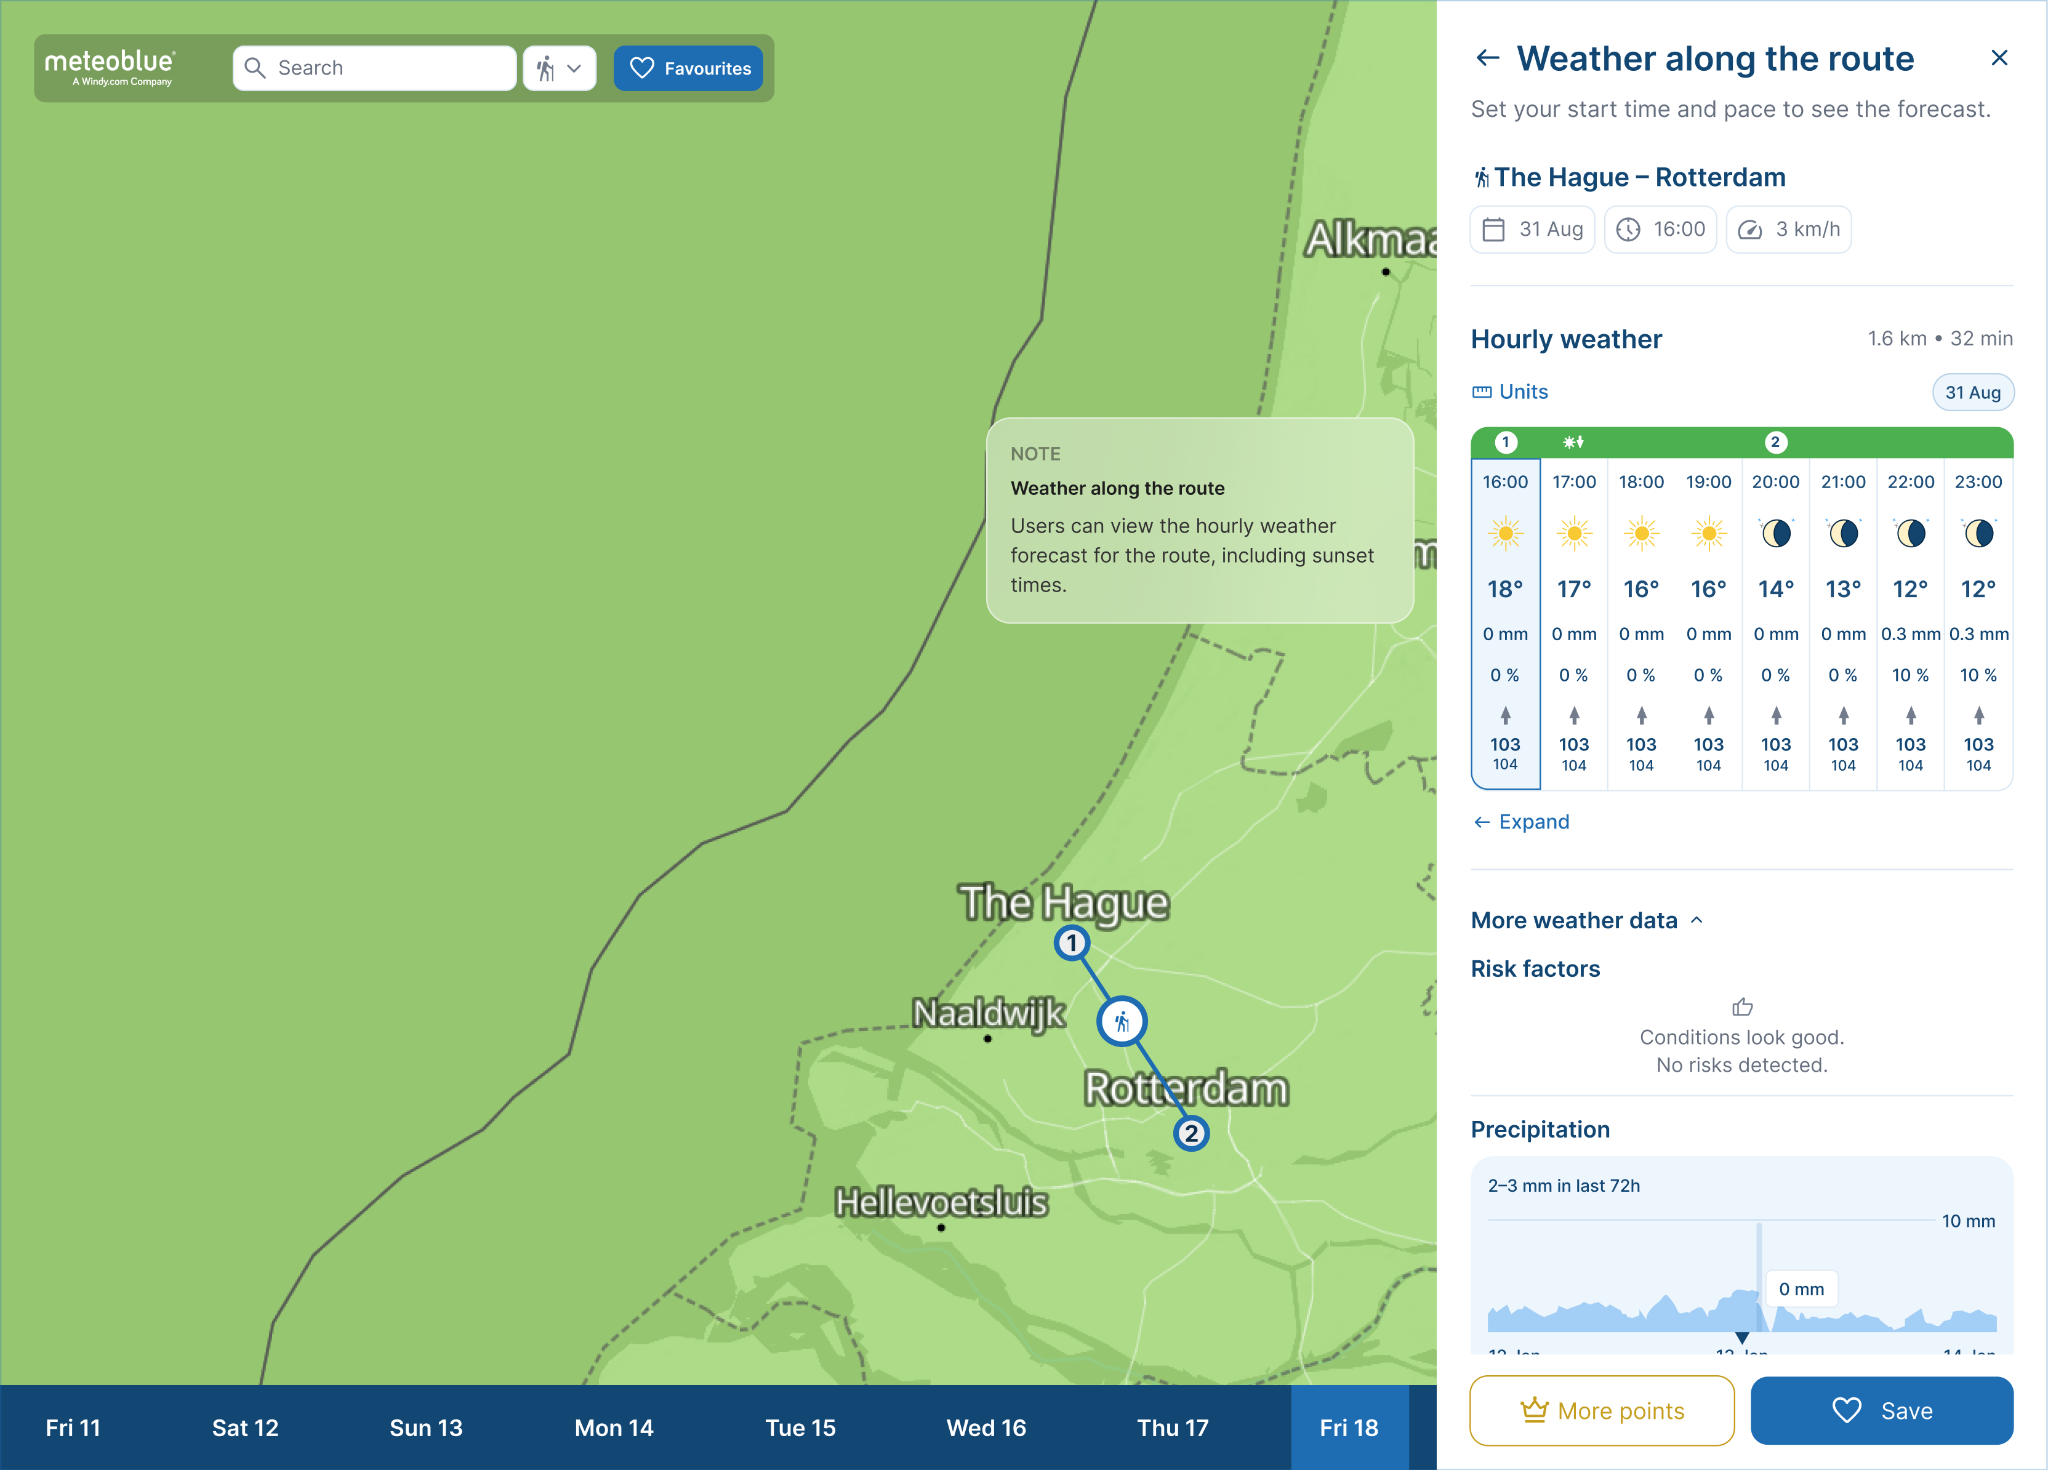Image resolution: width=2048 pixels, height=1470 pixels.
Task: Click the sun icon at 17:00
Action: click(x=1574, y=534)
